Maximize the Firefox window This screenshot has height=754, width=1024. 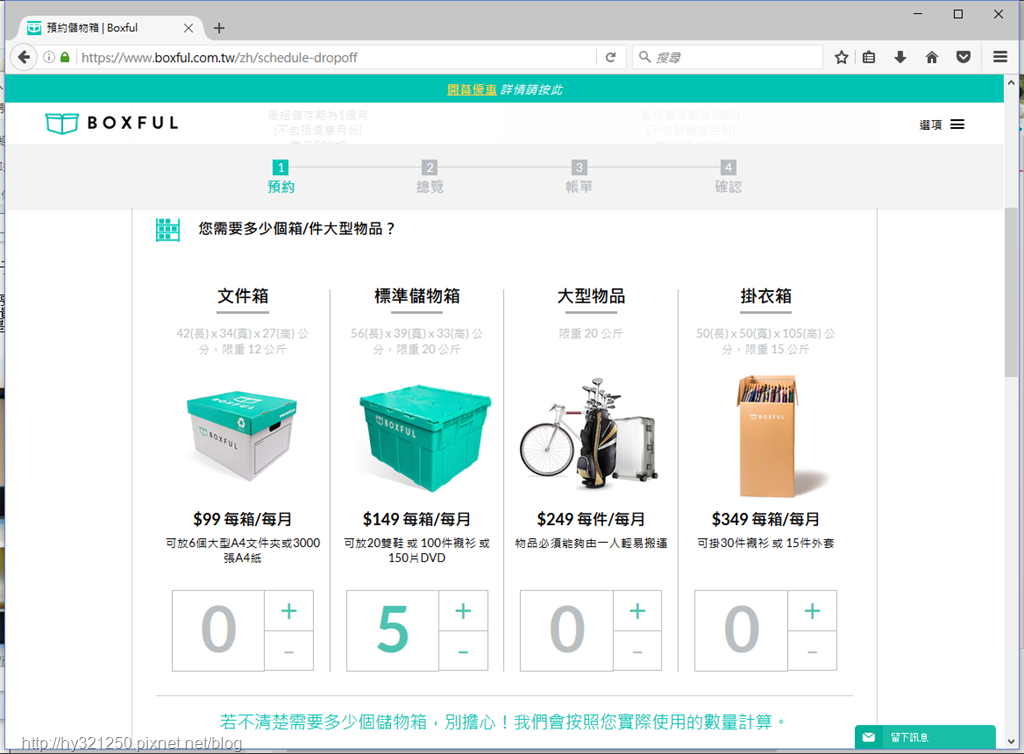[958, 14]
